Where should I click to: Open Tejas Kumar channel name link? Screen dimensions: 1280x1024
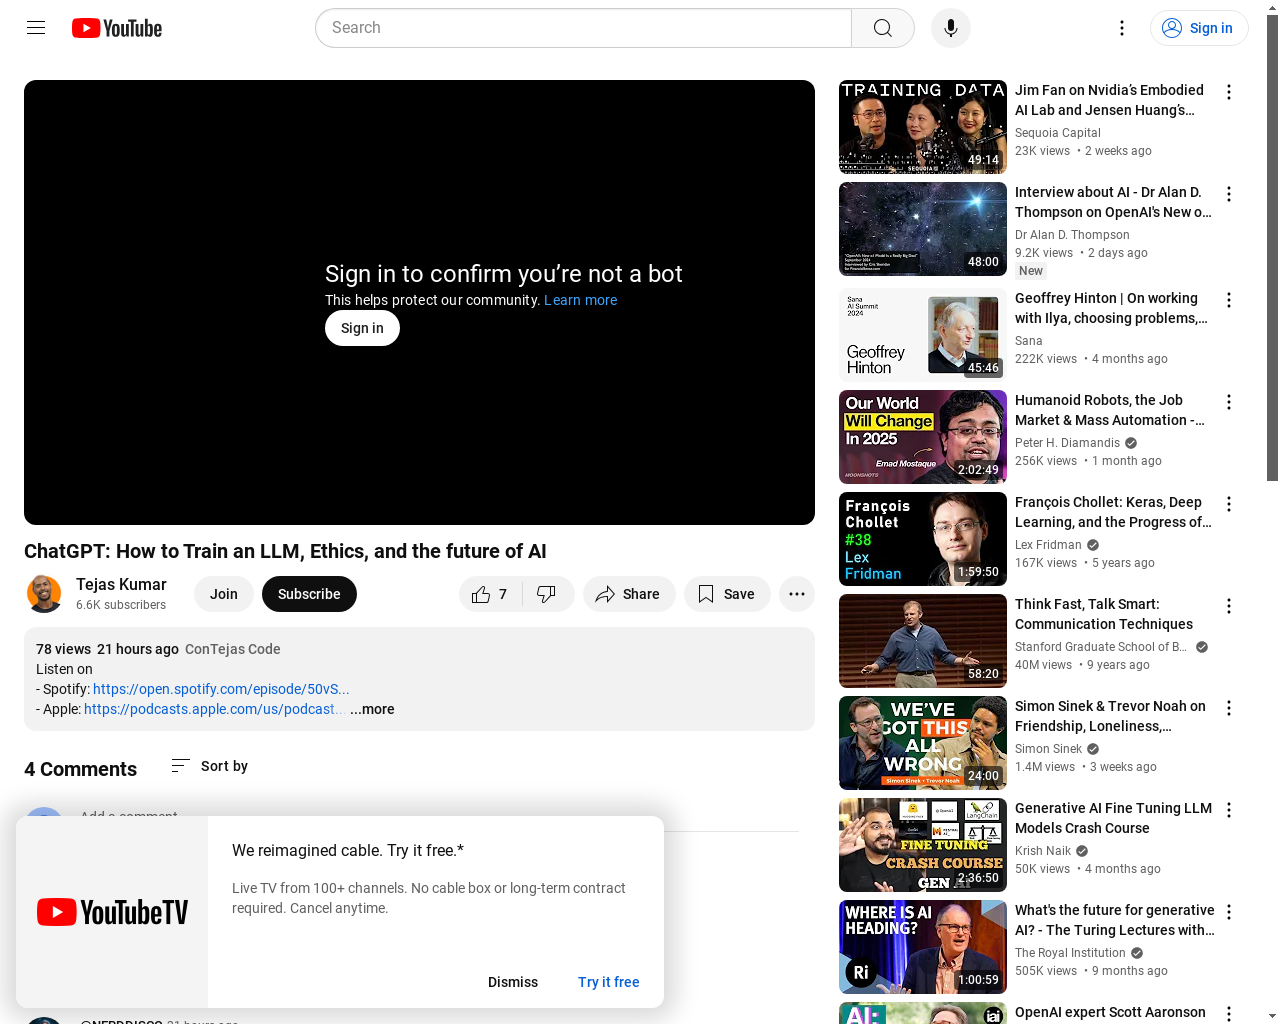pos(121,584)
